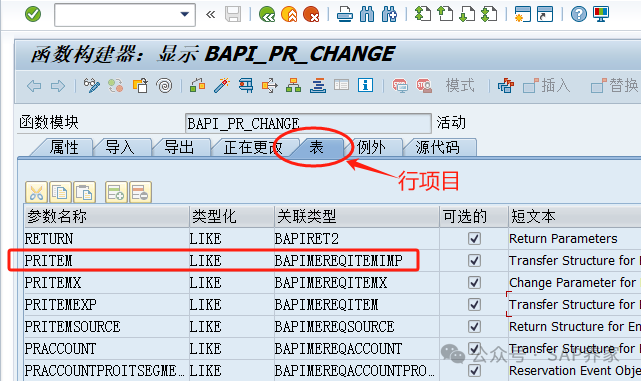Click the red Cancel icon

point(311,14)
